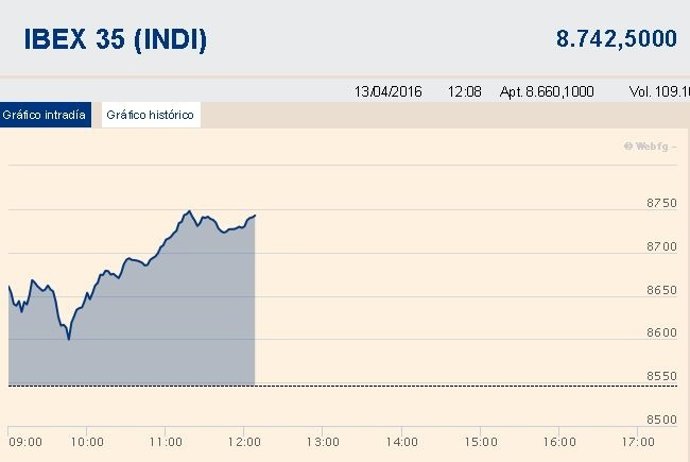Switch to the Gráfico histórico tab
Viewport: 690px width, 462px height.
tap(150, 115)
